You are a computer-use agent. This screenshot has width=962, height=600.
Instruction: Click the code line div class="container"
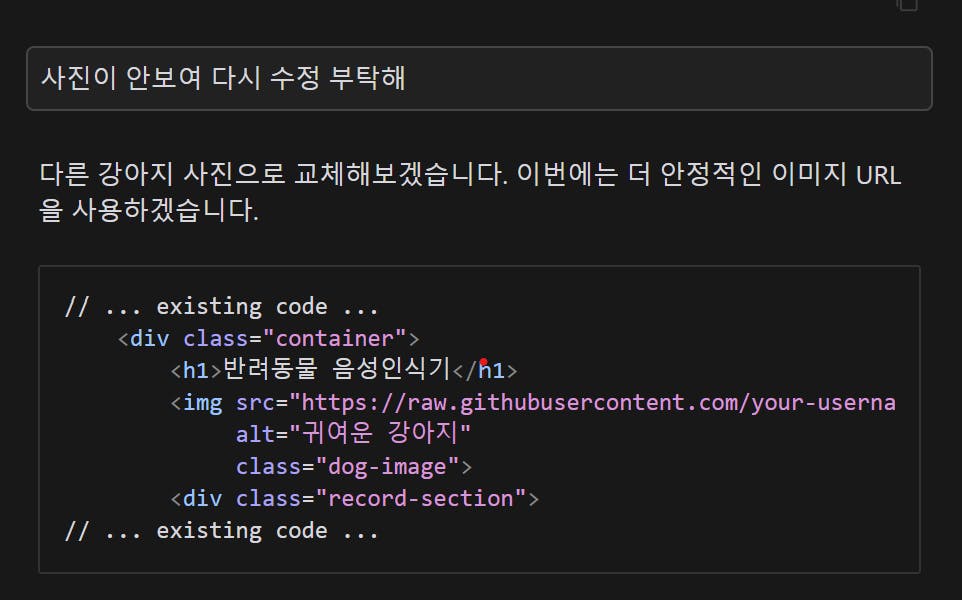coord(269,338)
